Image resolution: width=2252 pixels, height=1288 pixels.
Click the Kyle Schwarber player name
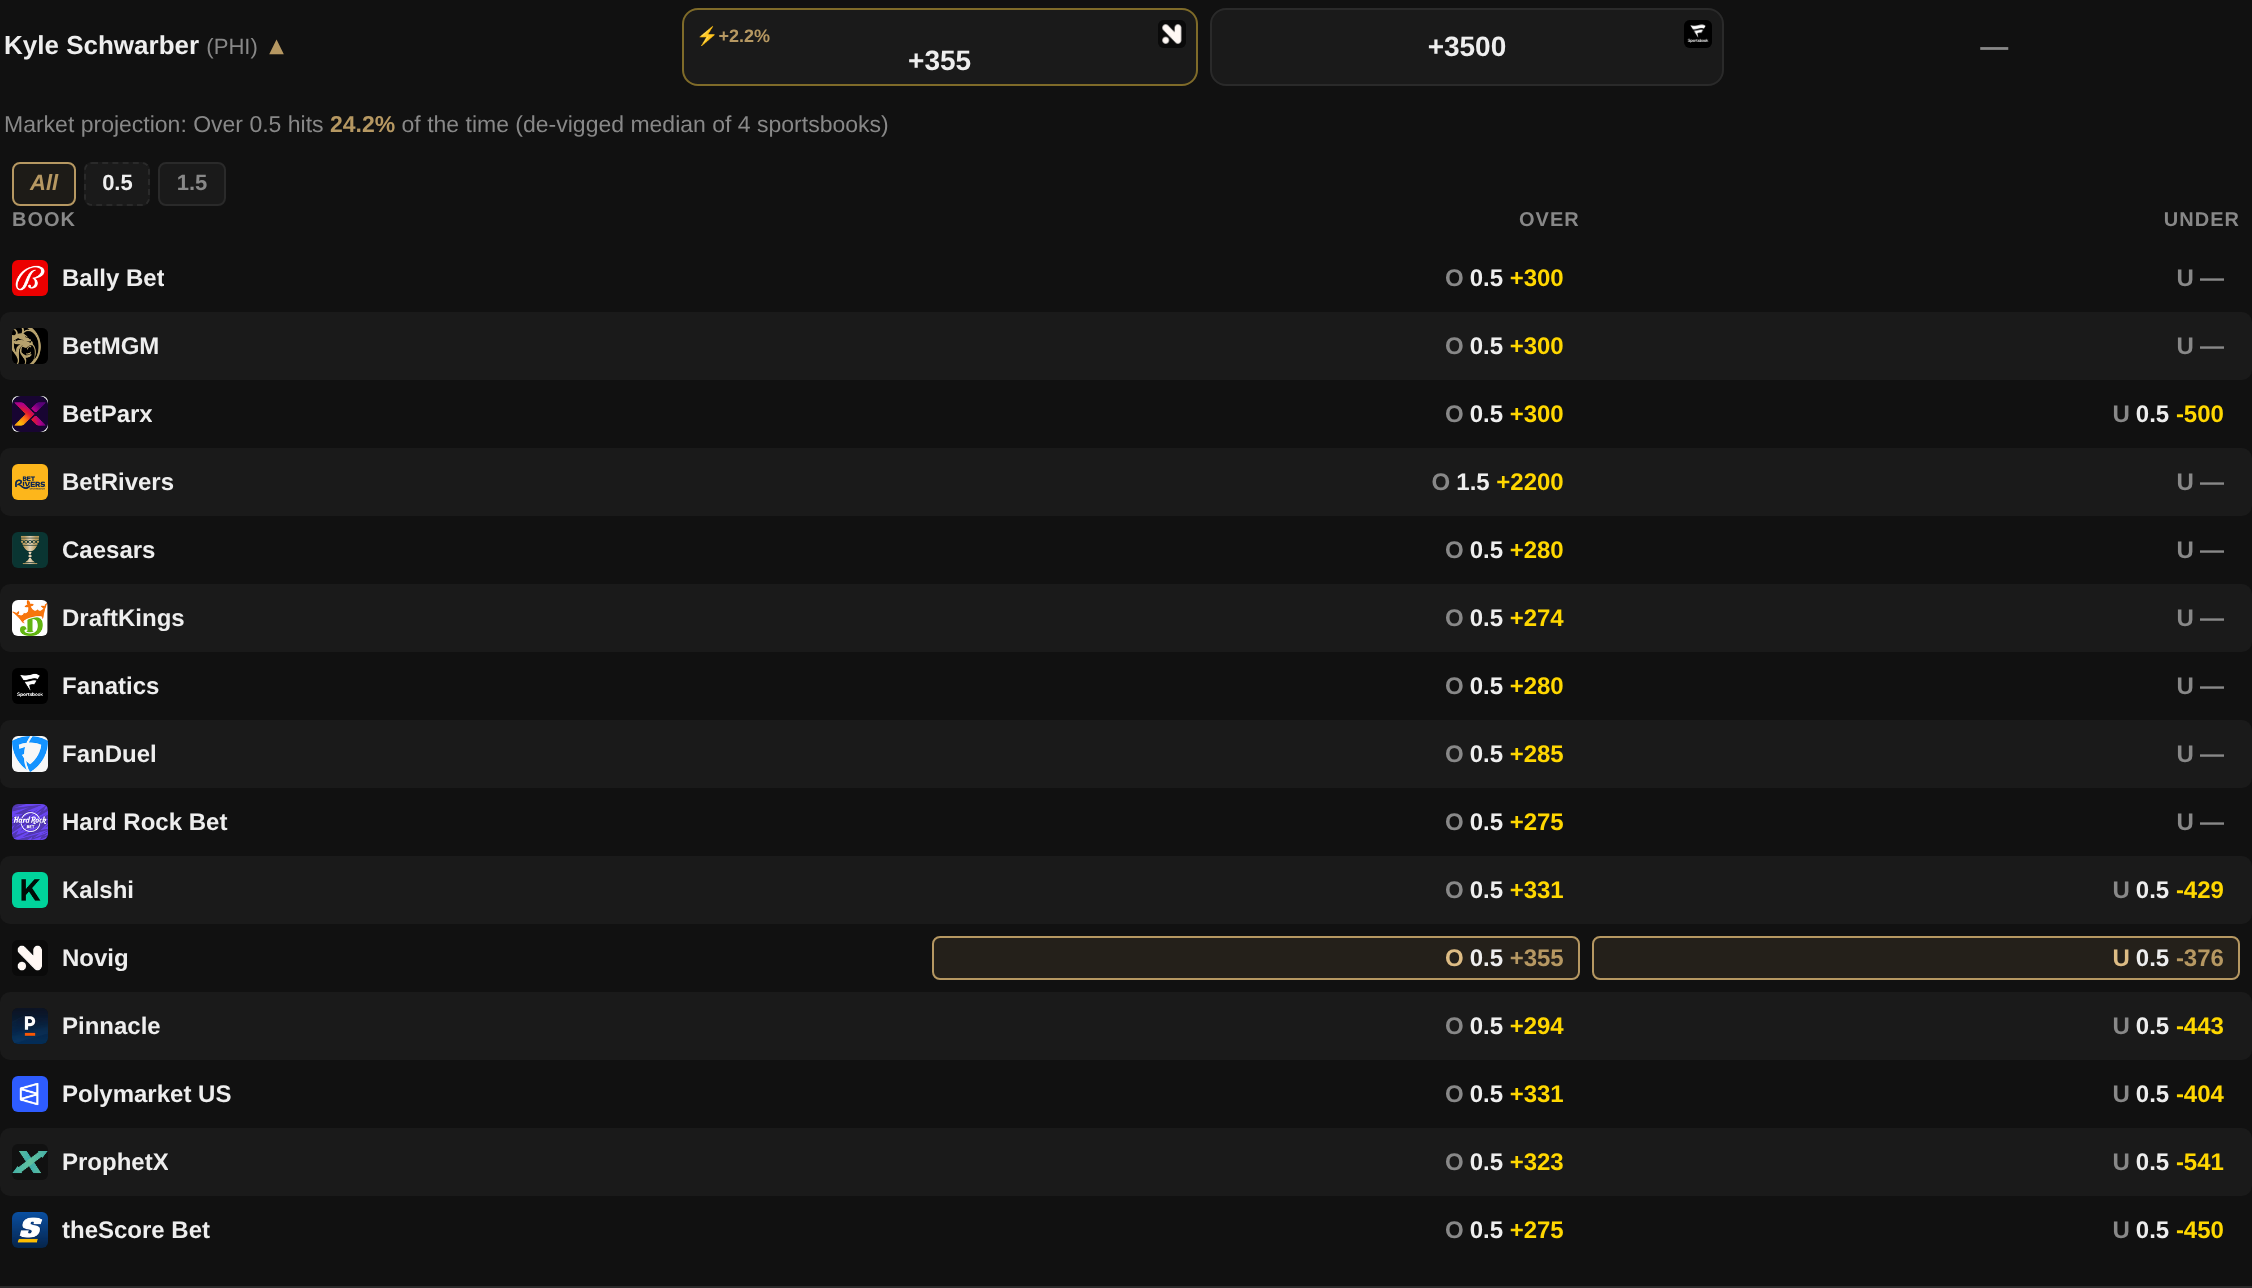tap(101, 46)
